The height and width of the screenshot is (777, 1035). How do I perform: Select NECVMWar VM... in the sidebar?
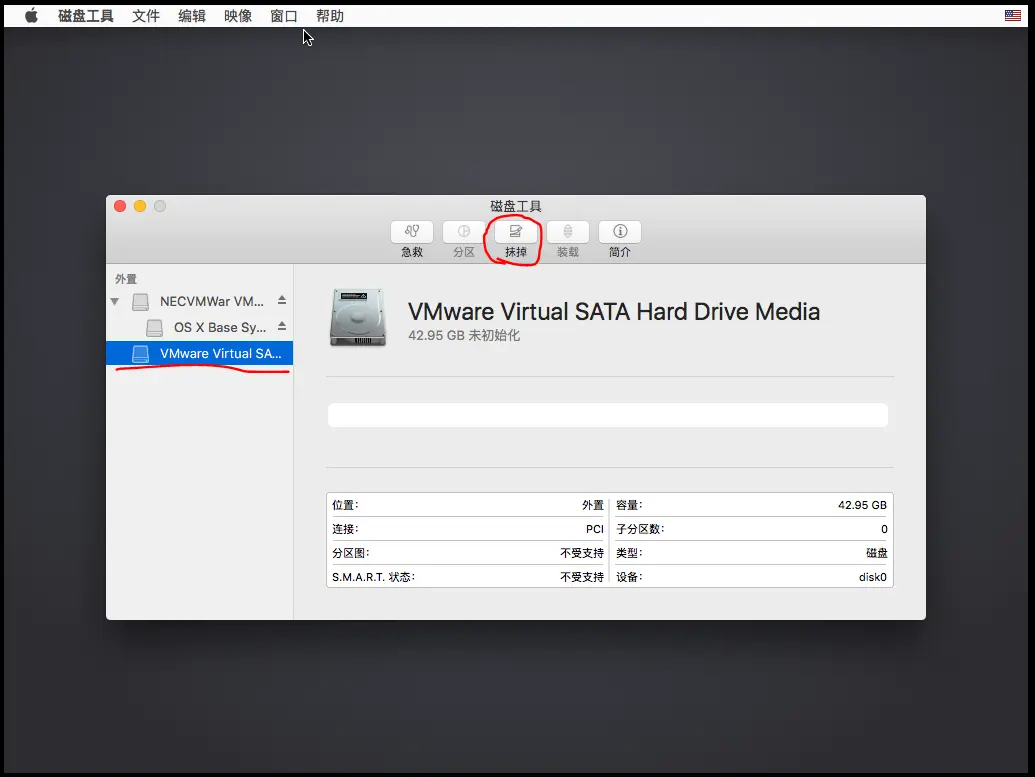[199, 302]
